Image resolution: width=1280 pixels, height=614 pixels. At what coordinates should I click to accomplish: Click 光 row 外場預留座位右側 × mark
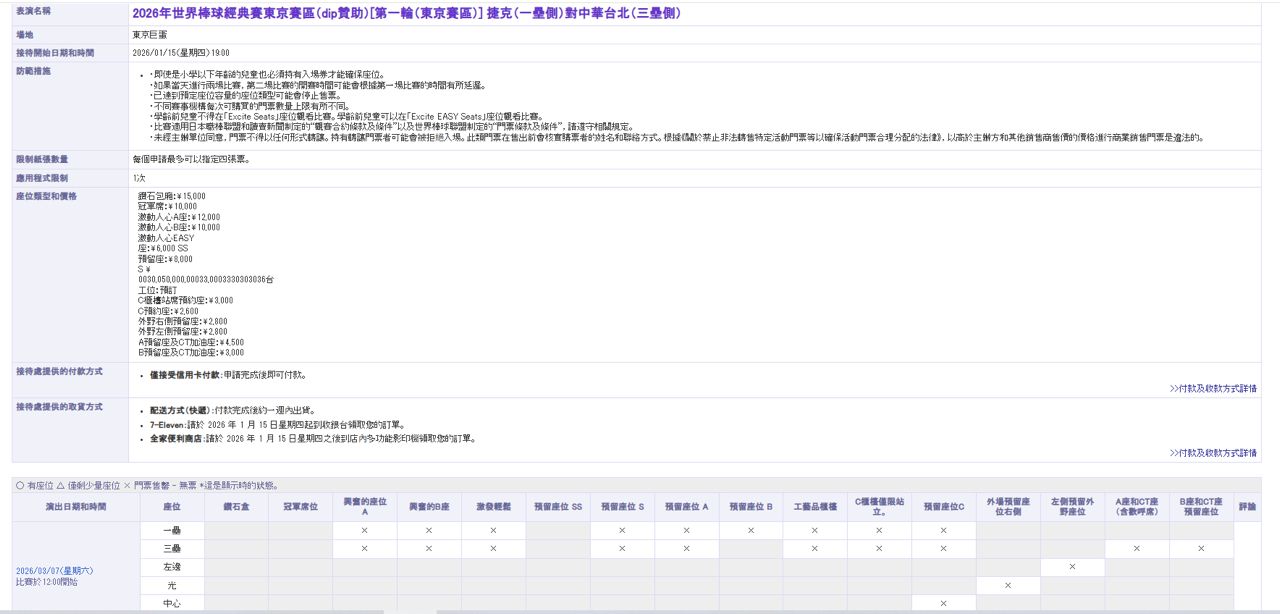(1008, 585)
